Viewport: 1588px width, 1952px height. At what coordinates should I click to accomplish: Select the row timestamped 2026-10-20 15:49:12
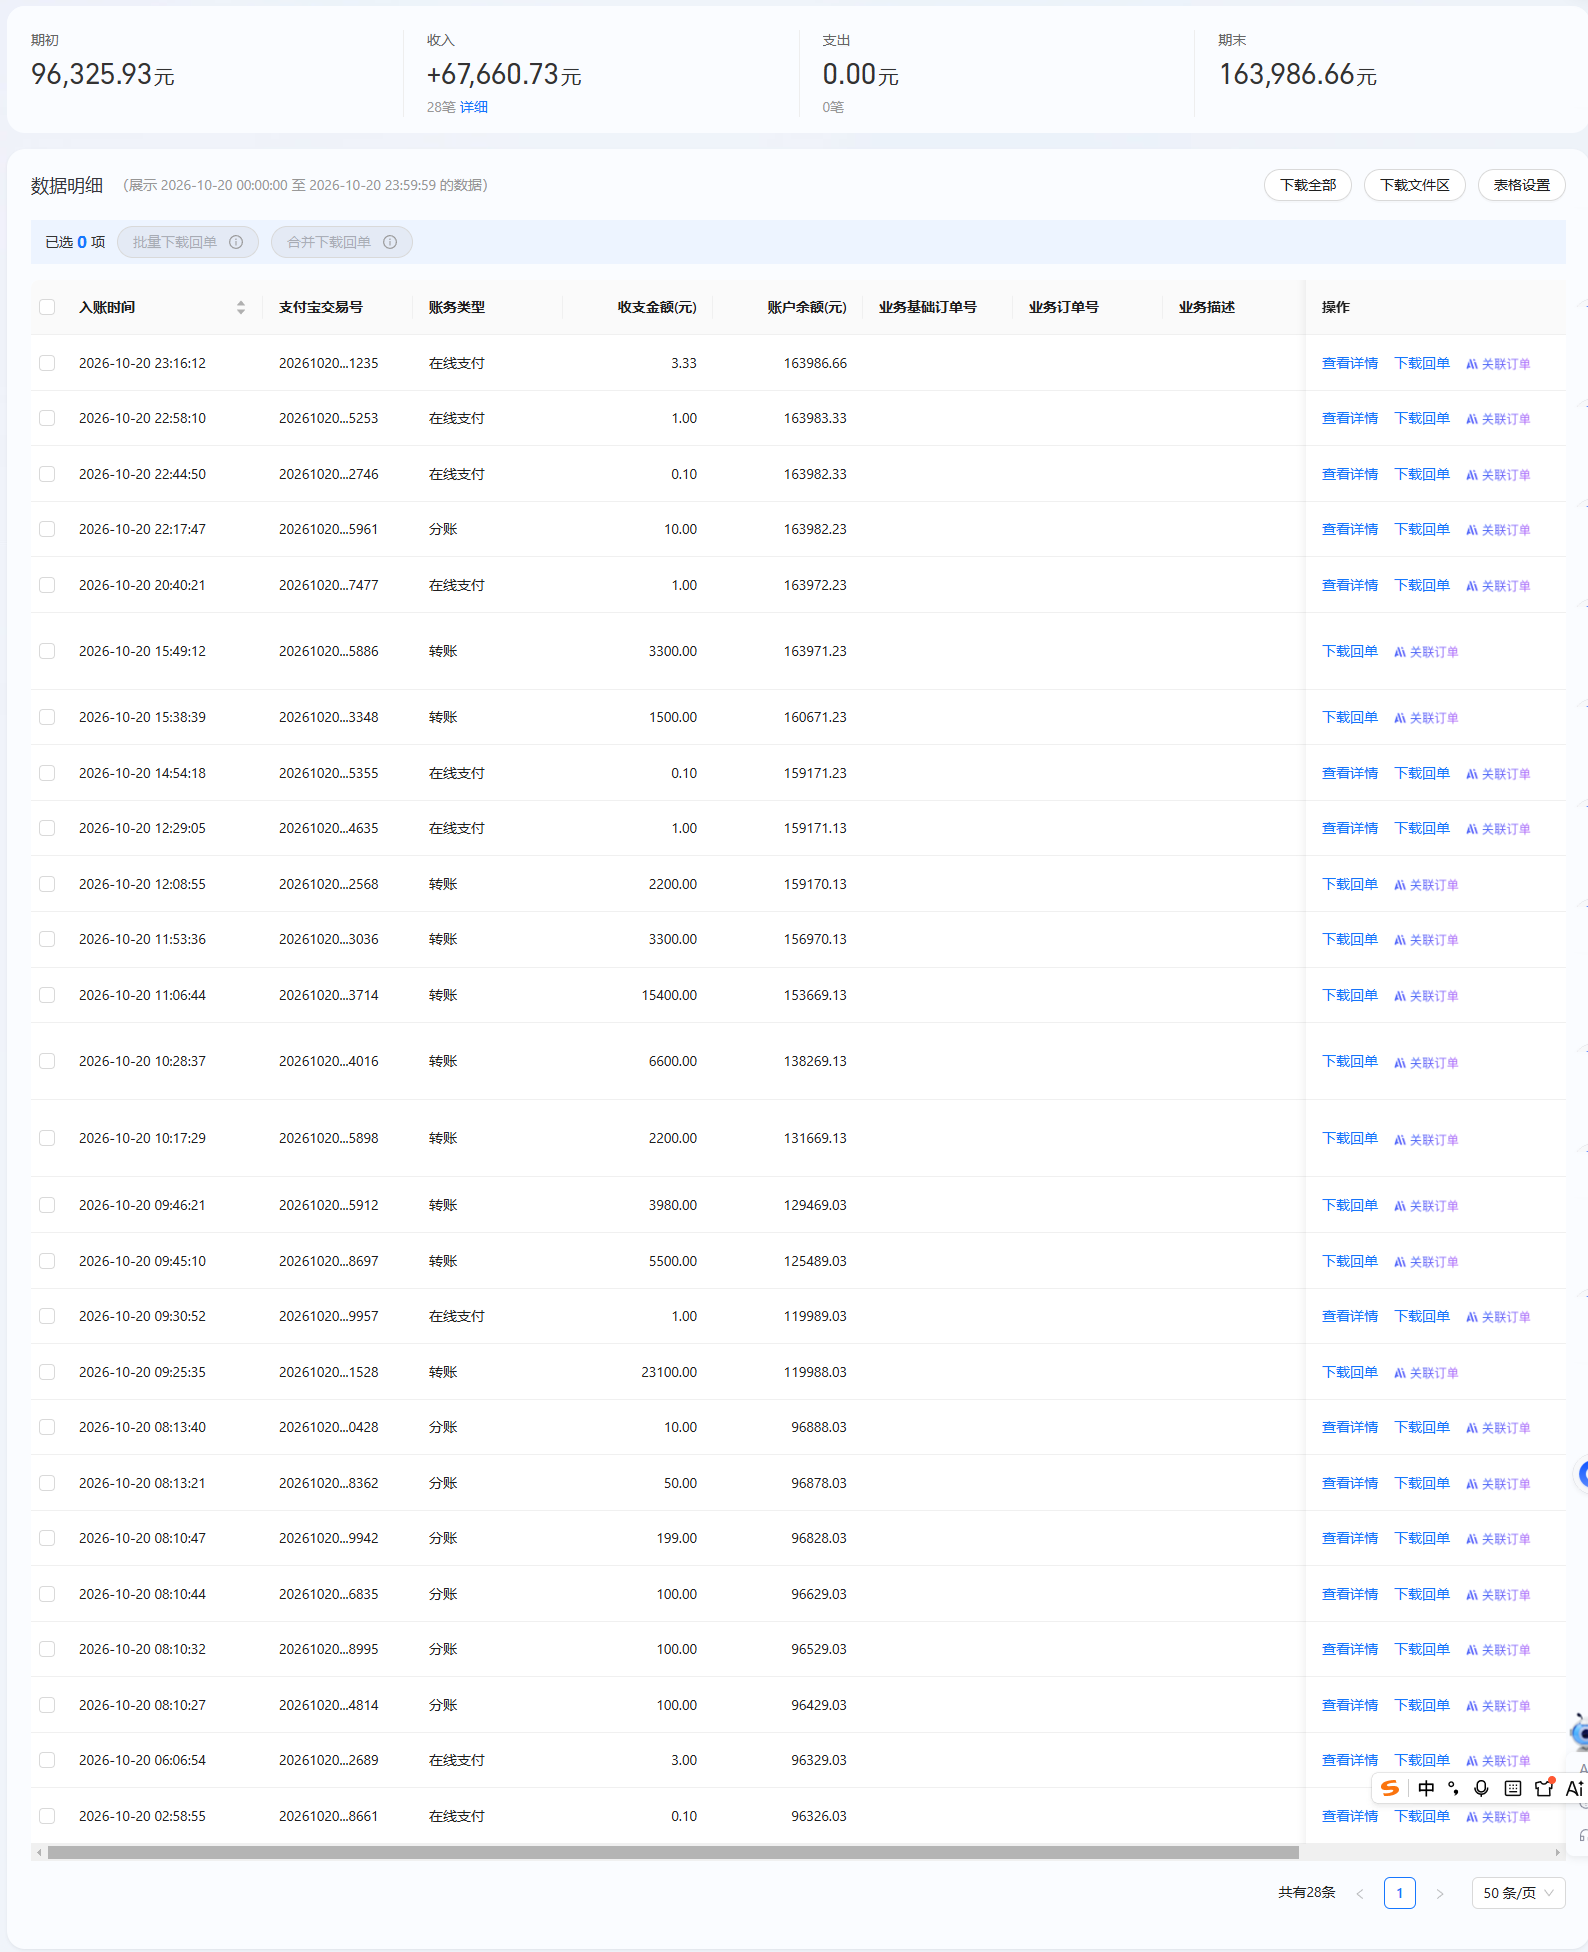click(47, 651)
